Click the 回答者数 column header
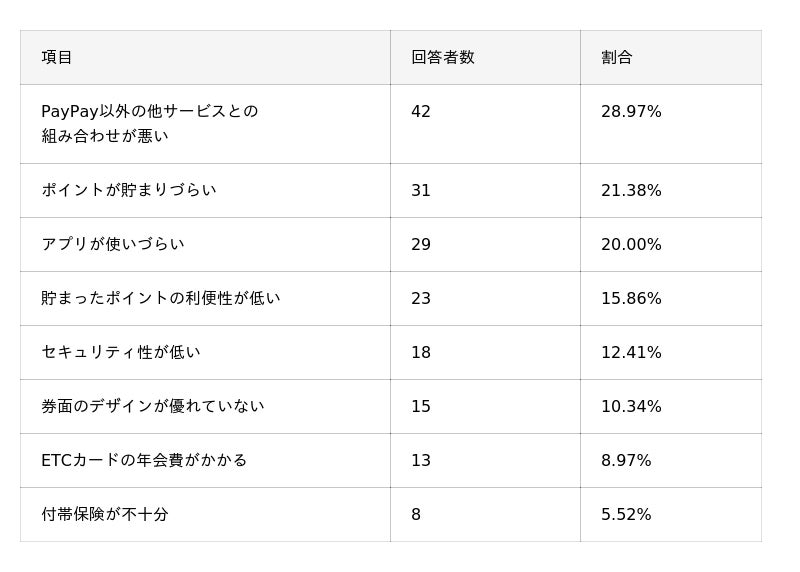Image resolution: width=800 pixels, height=572 pixels. coord(442,58)
